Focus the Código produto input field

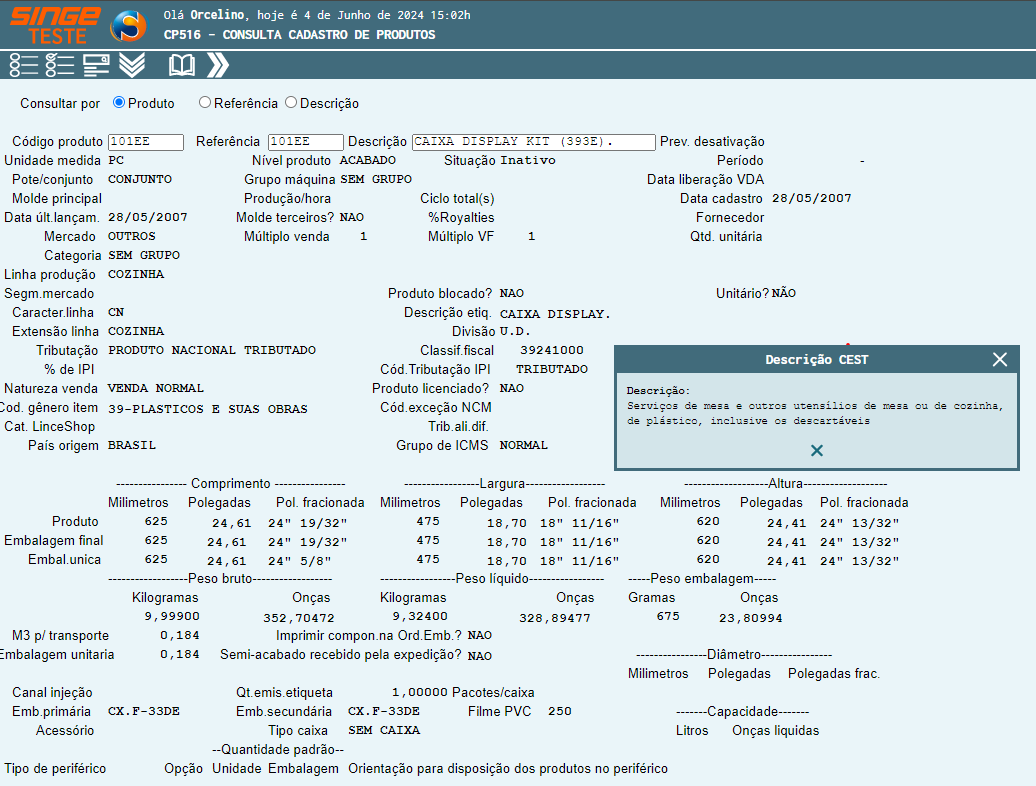[146, 142]
